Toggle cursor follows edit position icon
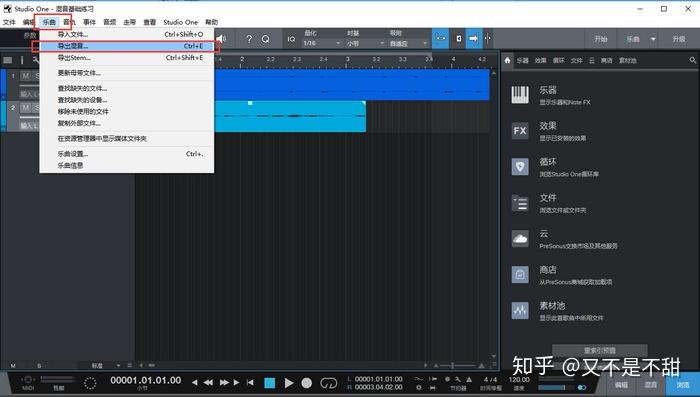The width and height of the screenshot is (700, 397). (x=458, y=39)
